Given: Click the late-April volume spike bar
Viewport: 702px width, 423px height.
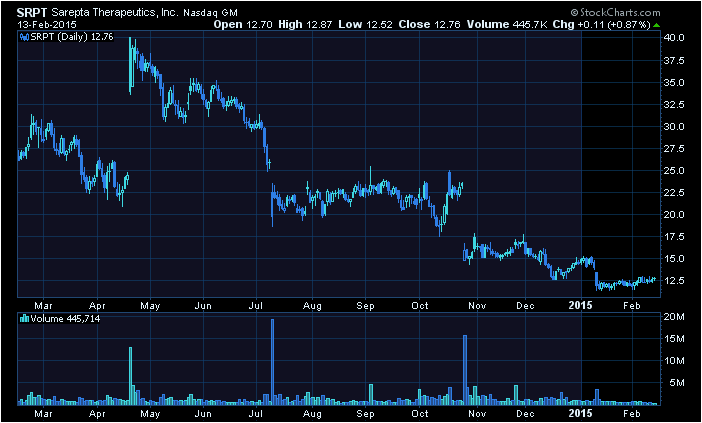Looking at the screenshot, I should click(130, 376).
